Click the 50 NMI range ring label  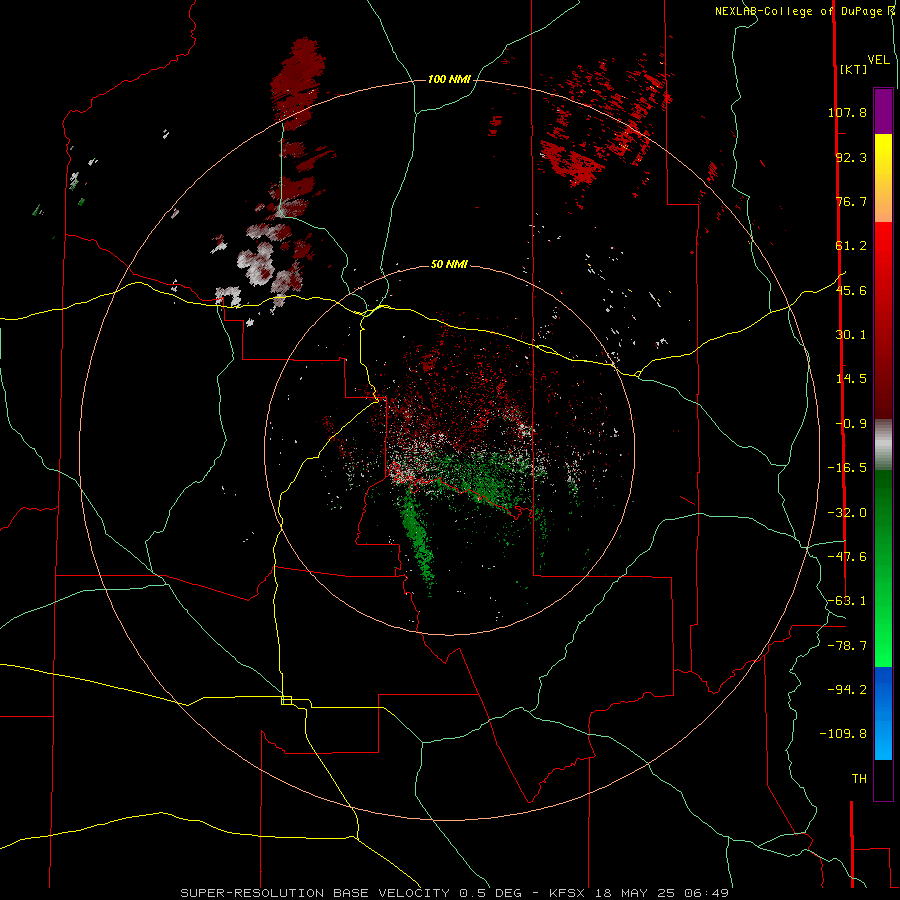coord(449,265)
